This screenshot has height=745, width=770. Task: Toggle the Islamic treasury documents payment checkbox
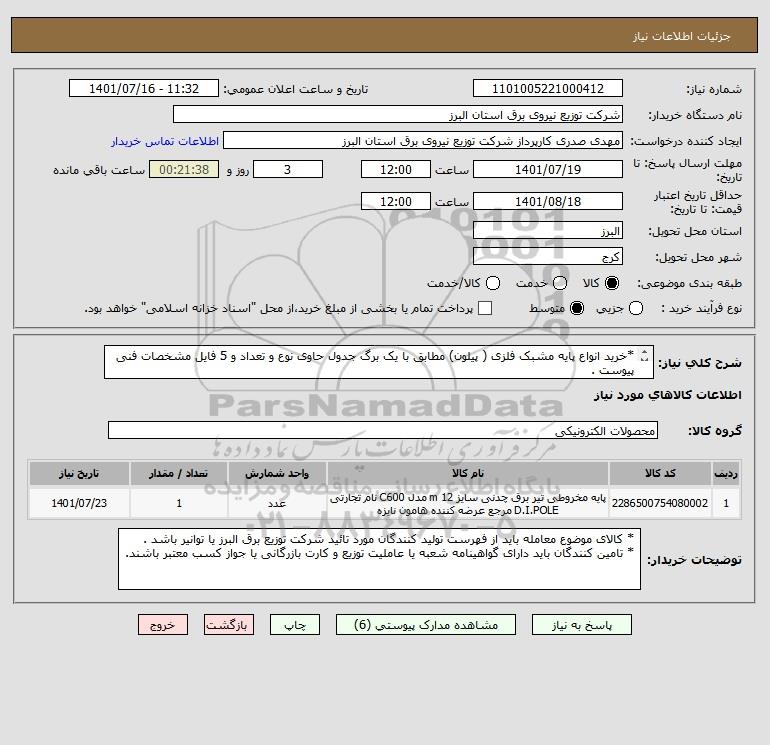[x=485, y=308]
